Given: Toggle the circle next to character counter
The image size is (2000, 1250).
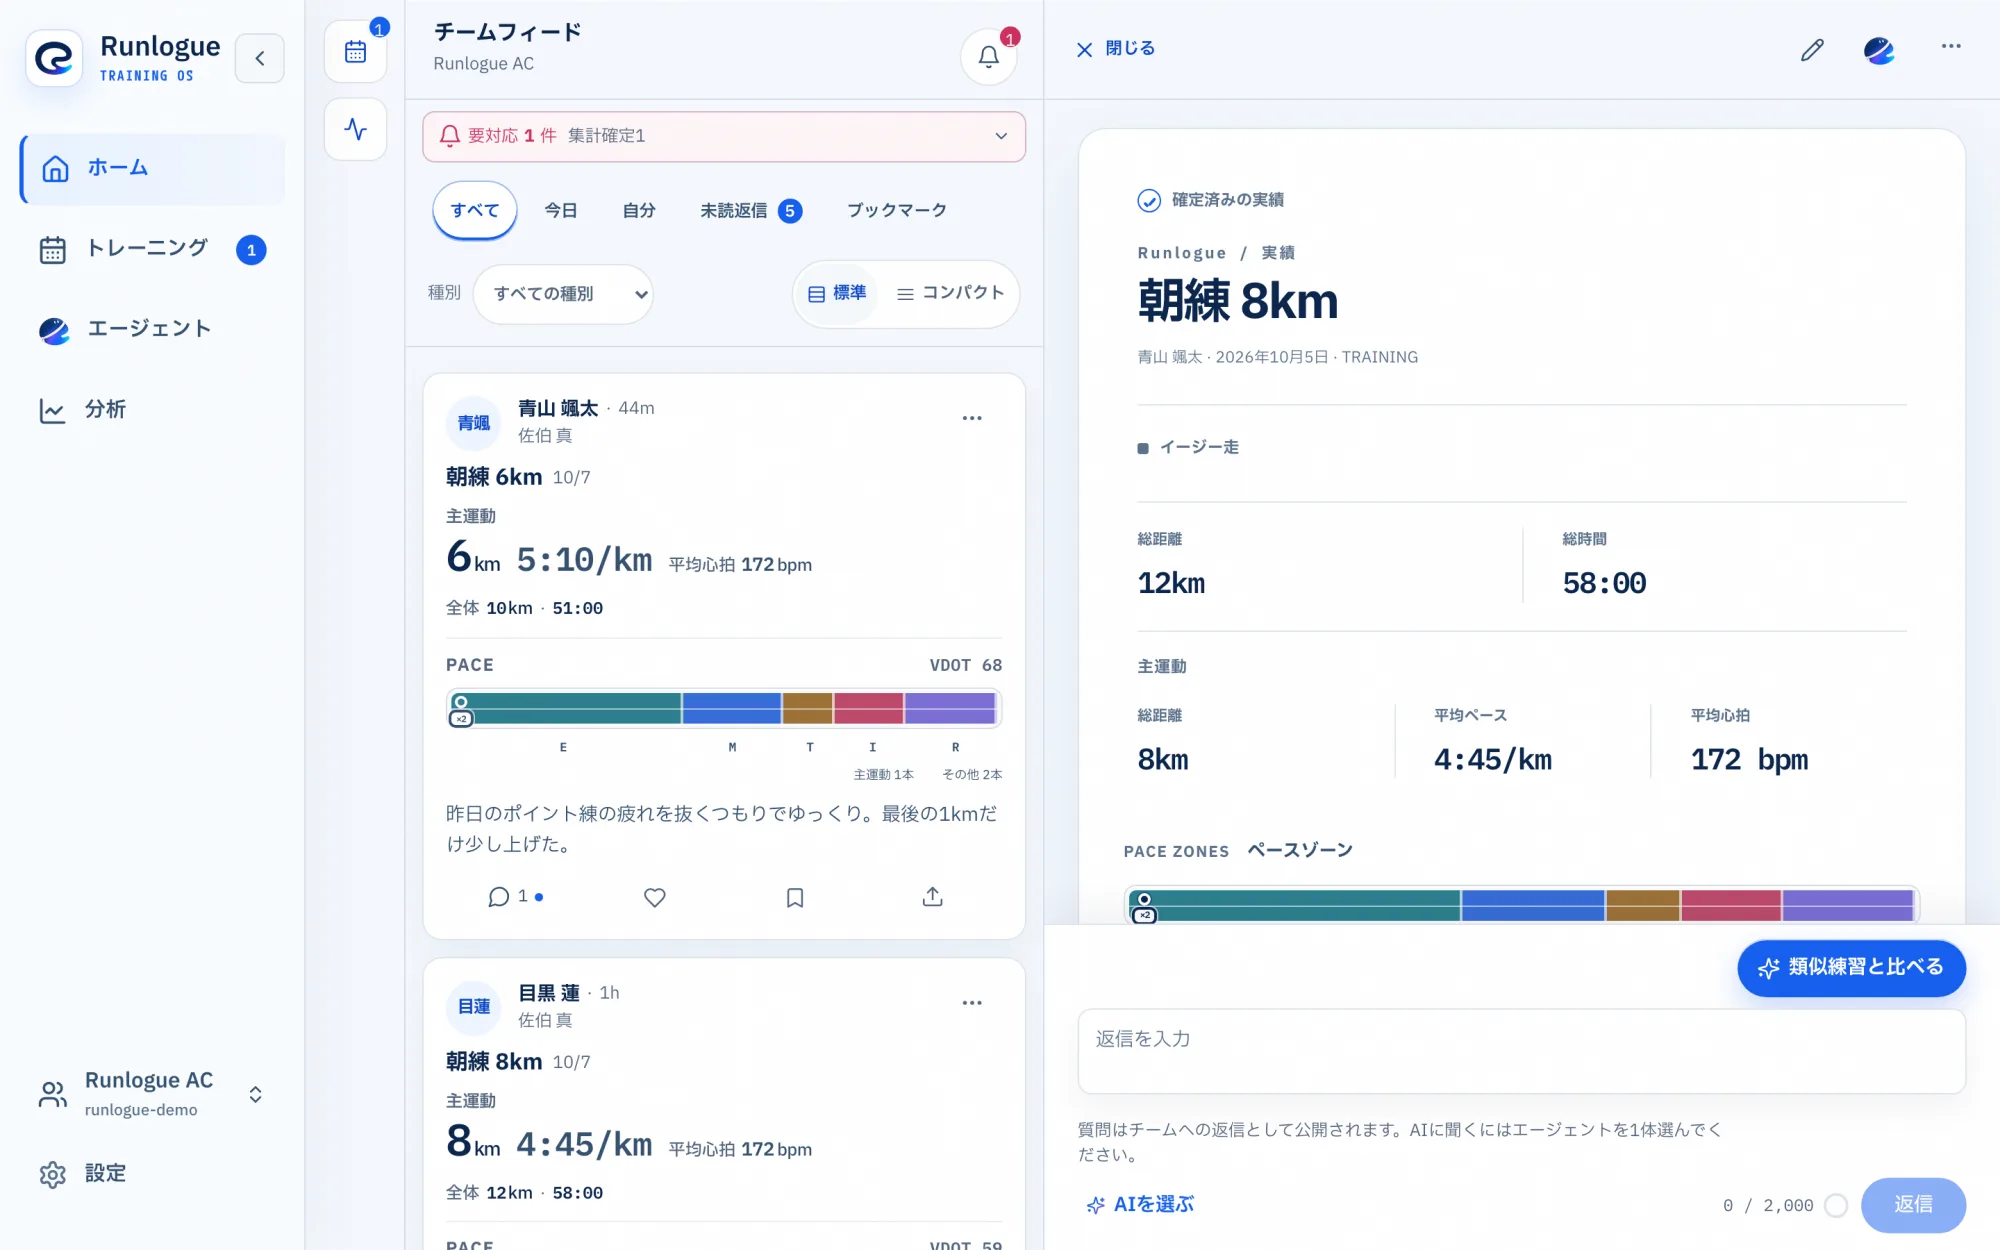Looking at the screenshot, I should [x=1836, y=1205].
